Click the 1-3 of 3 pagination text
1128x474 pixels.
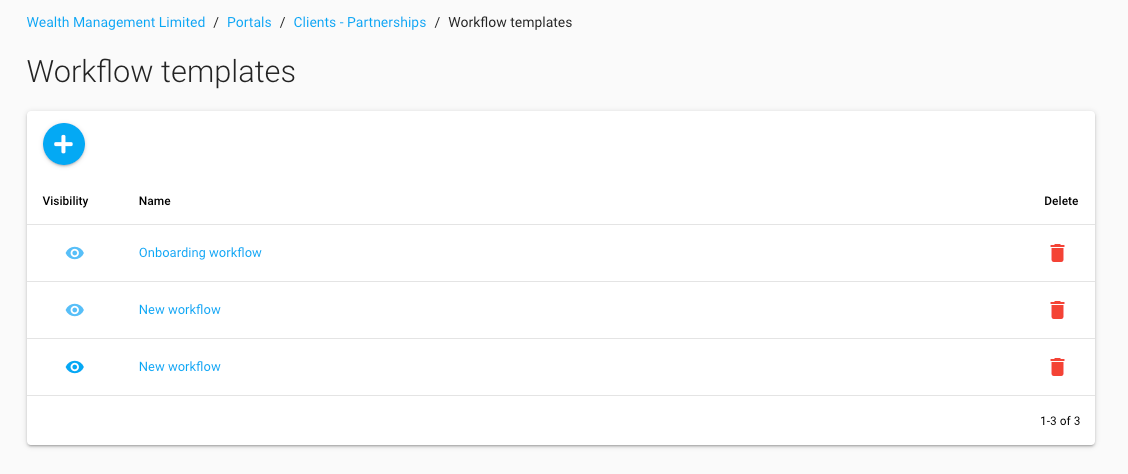[x=1060, y=421]
